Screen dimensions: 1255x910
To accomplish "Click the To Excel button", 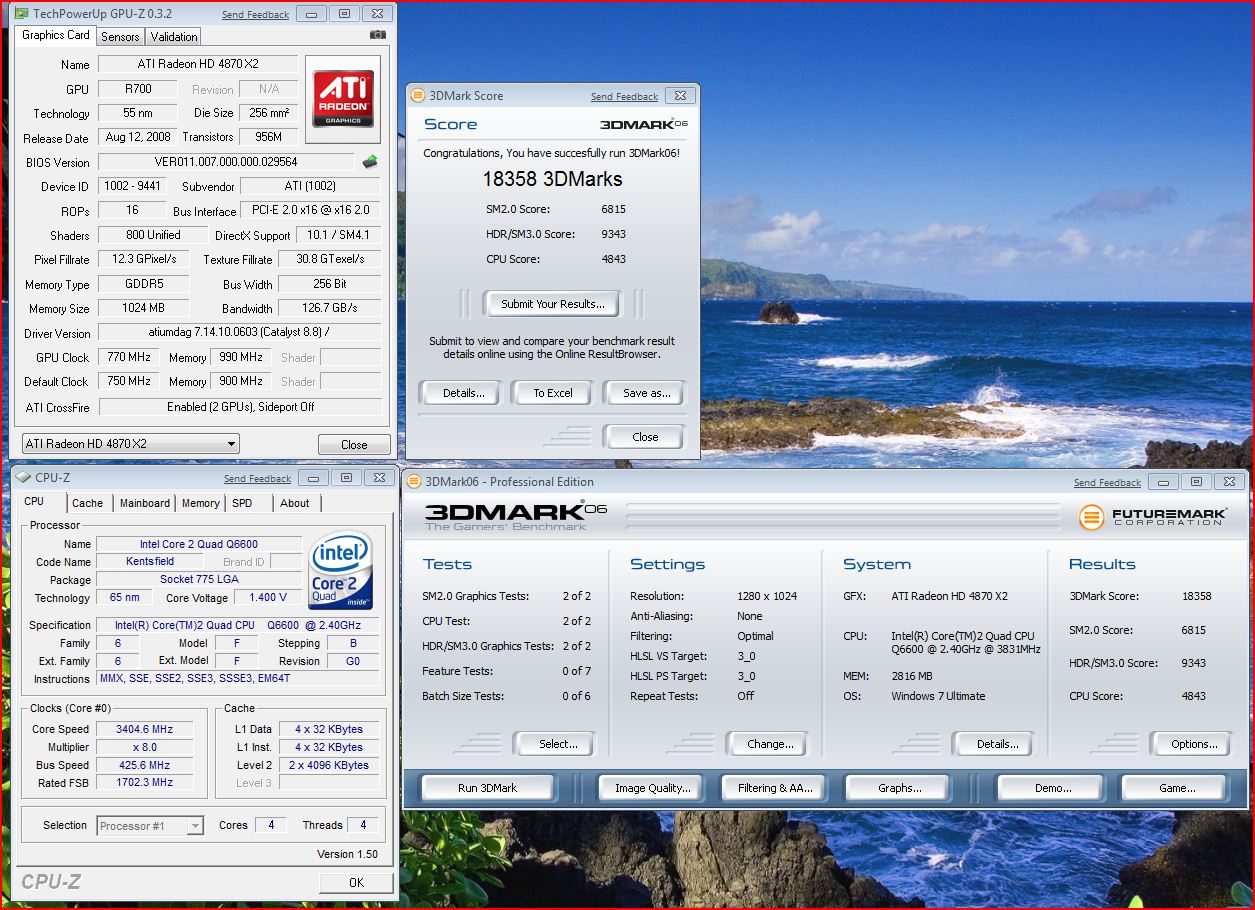I will pyautogui.click(x=553, y=393).
